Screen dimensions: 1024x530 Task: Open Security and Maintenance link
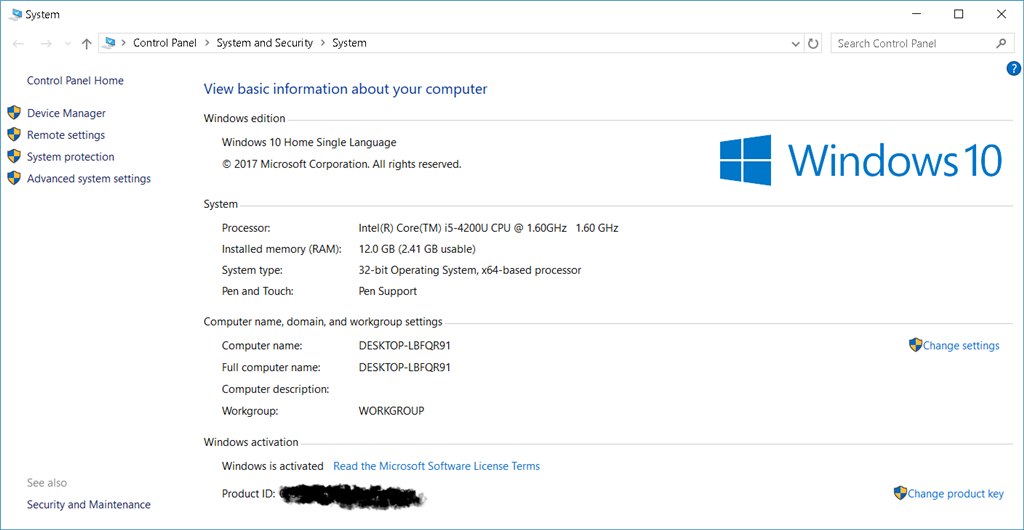pos(89,505)
